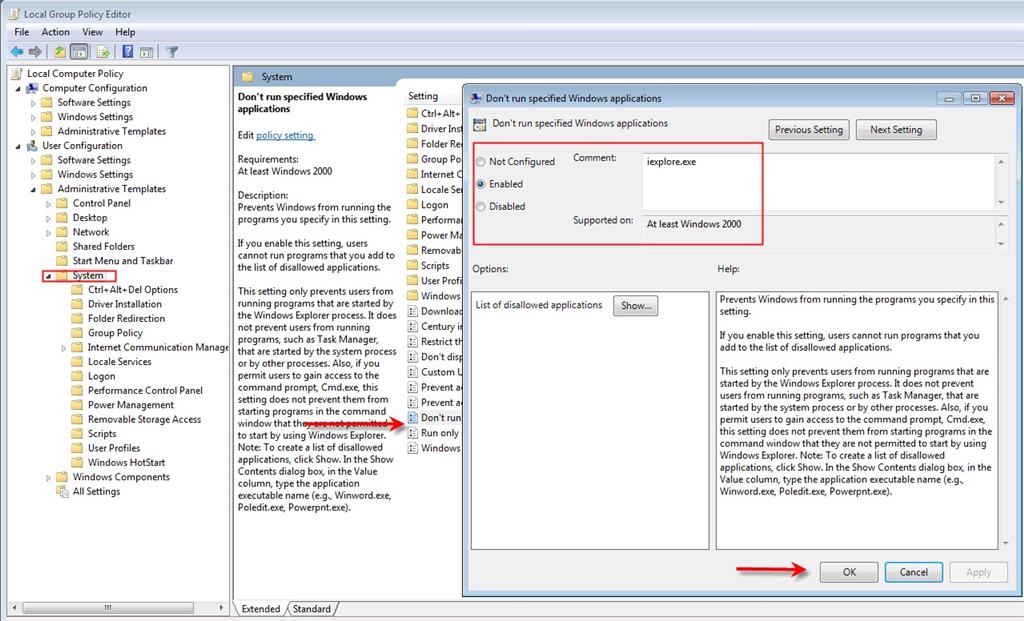Open the View menu
The width and height of the screenshot is (1024, 621).
click(92, 32)
